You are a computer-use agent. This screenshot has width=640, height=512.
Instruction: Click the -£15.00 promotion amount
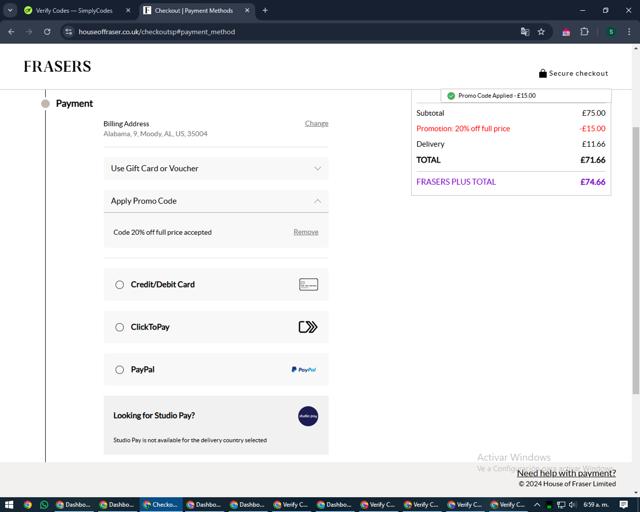pos(592,129)
